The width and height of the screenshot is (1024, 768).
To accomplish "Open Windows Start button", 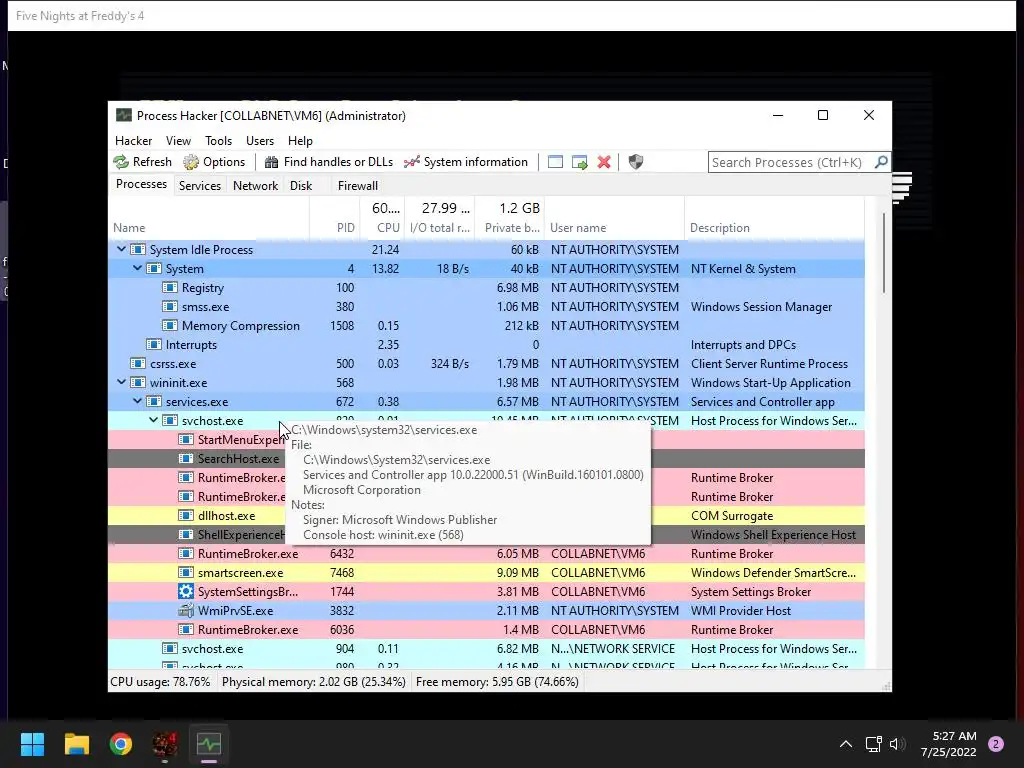I will click(32, 744).
